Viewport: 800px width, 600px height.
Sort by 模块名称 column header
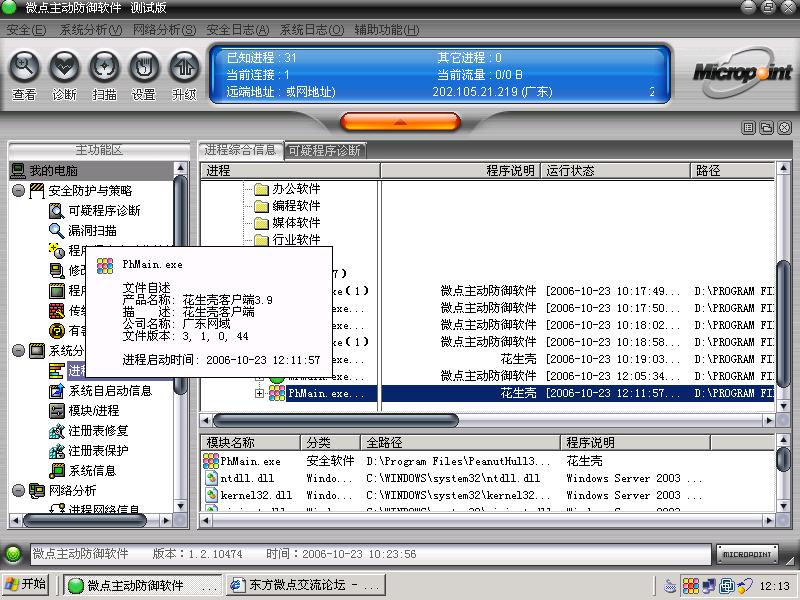tap(251, 442)
